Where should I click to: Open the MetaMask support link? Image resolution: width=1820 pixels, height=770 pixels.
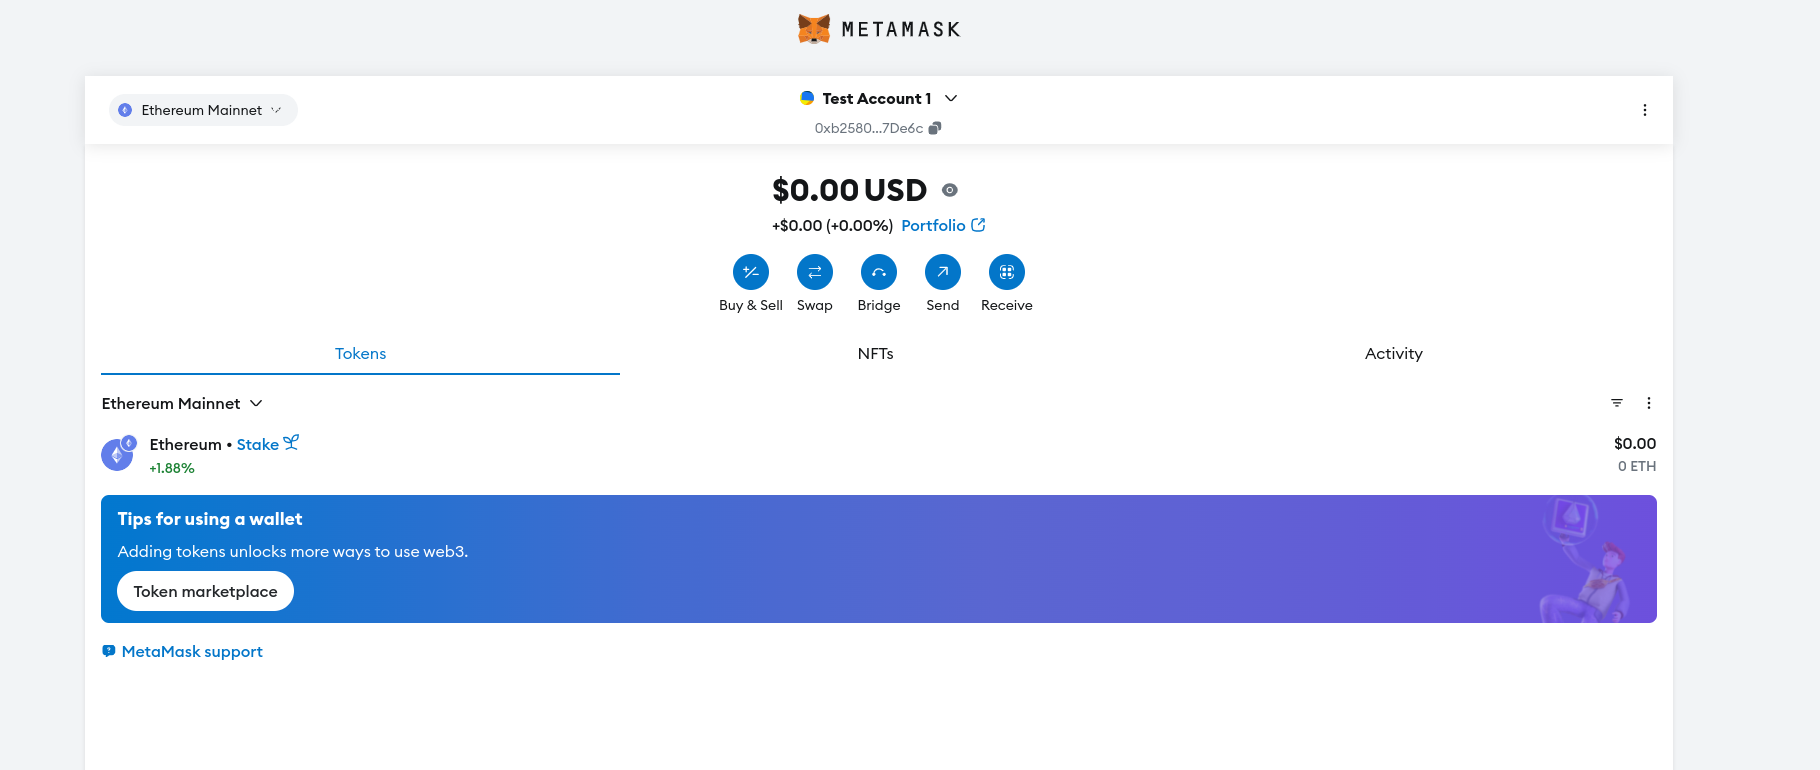pos(191,652)
